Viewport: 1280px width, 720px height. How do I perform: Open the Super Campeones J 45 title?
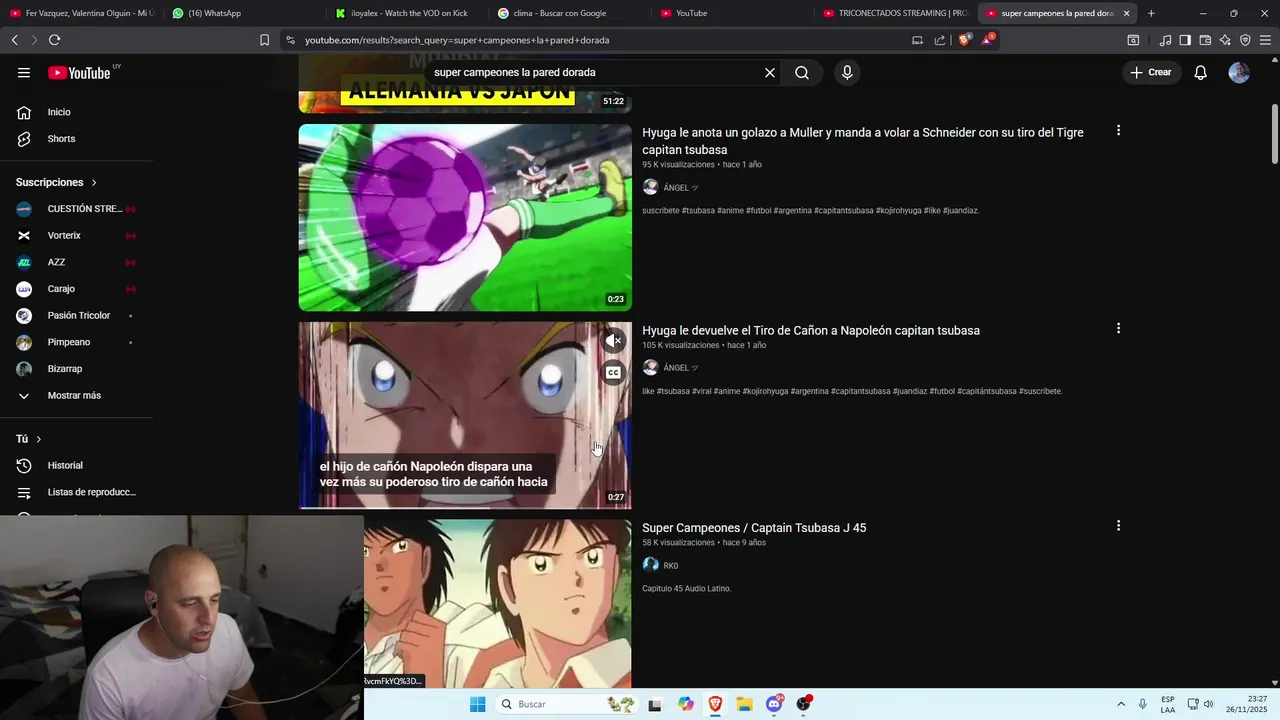tap(754, 528)
